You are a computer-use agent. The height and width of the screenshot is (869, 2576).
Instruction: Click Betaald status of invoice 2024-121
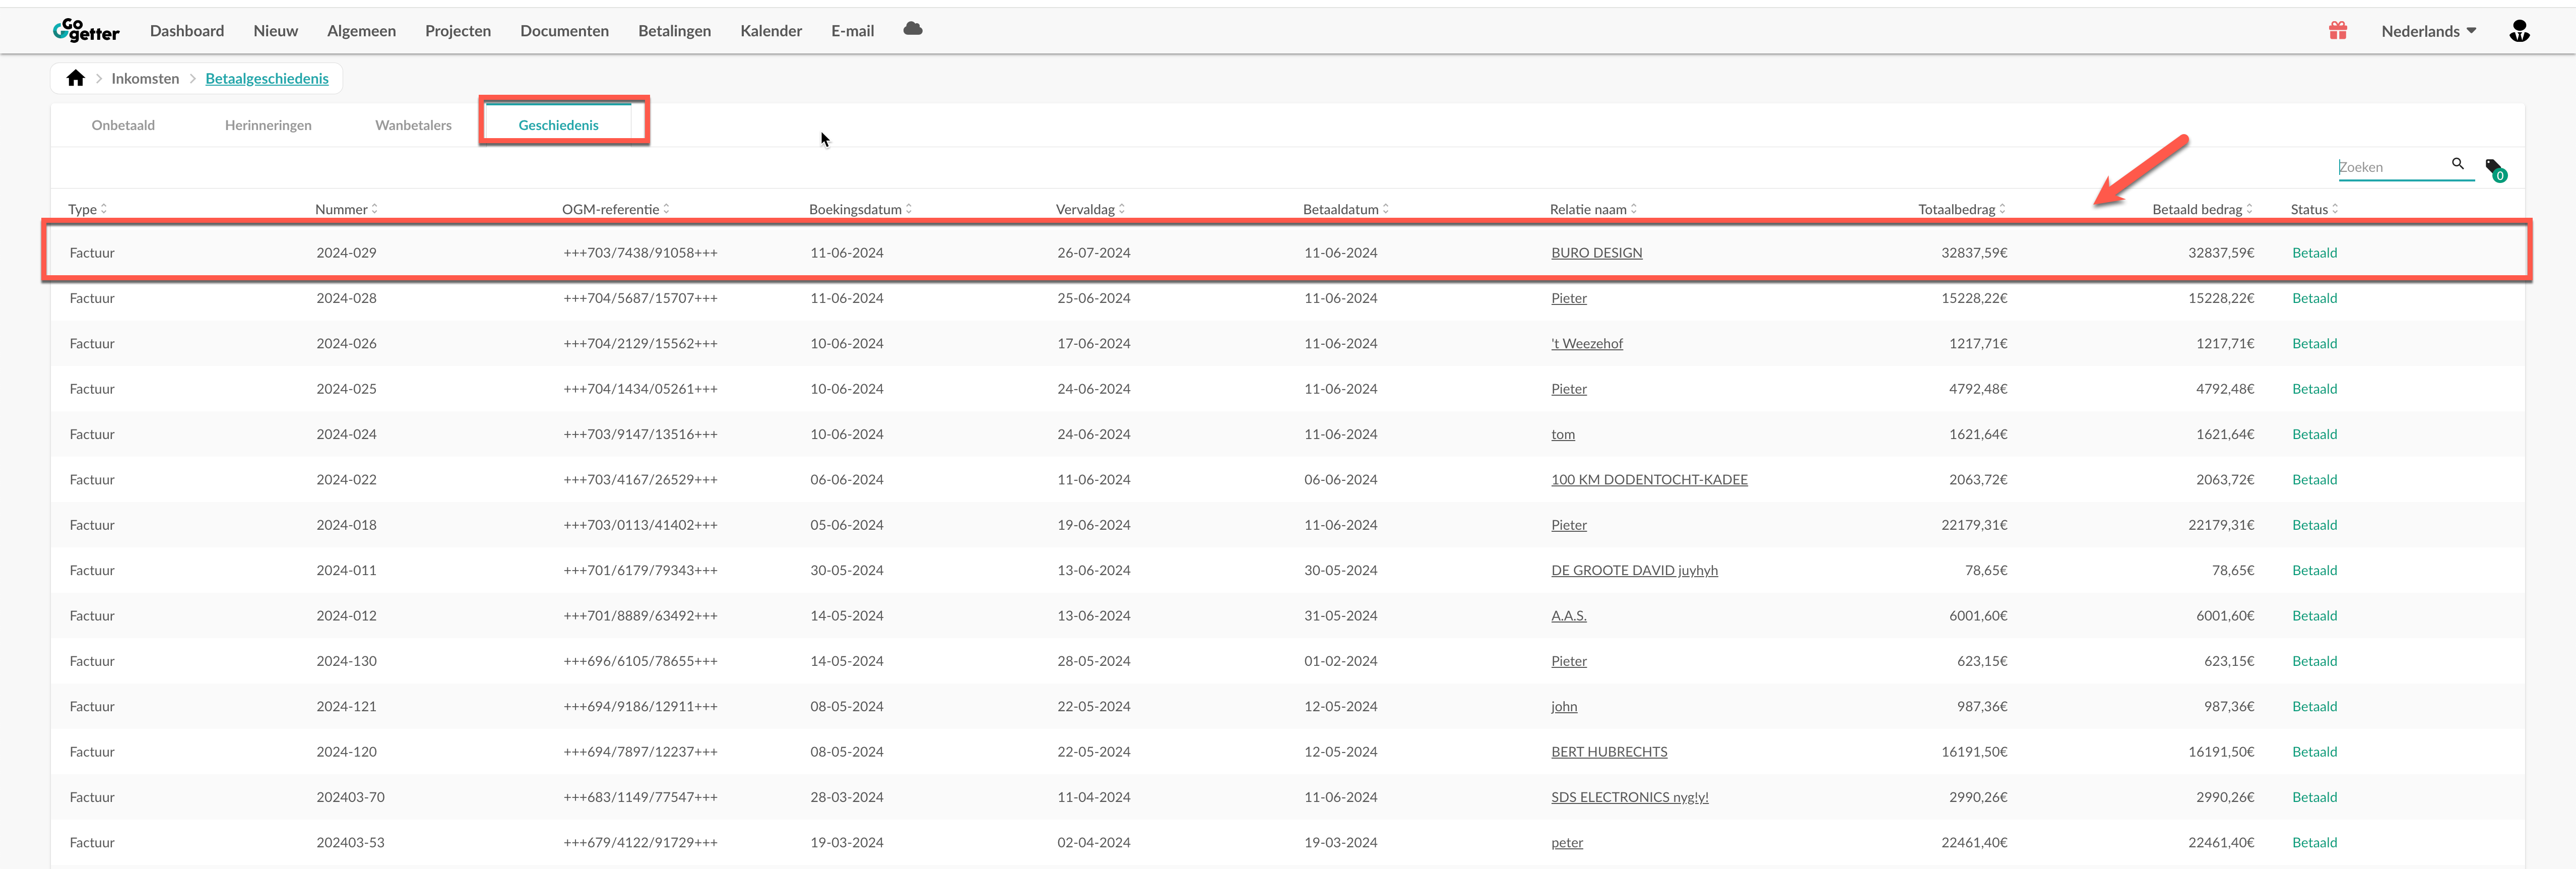point(2314,707)
